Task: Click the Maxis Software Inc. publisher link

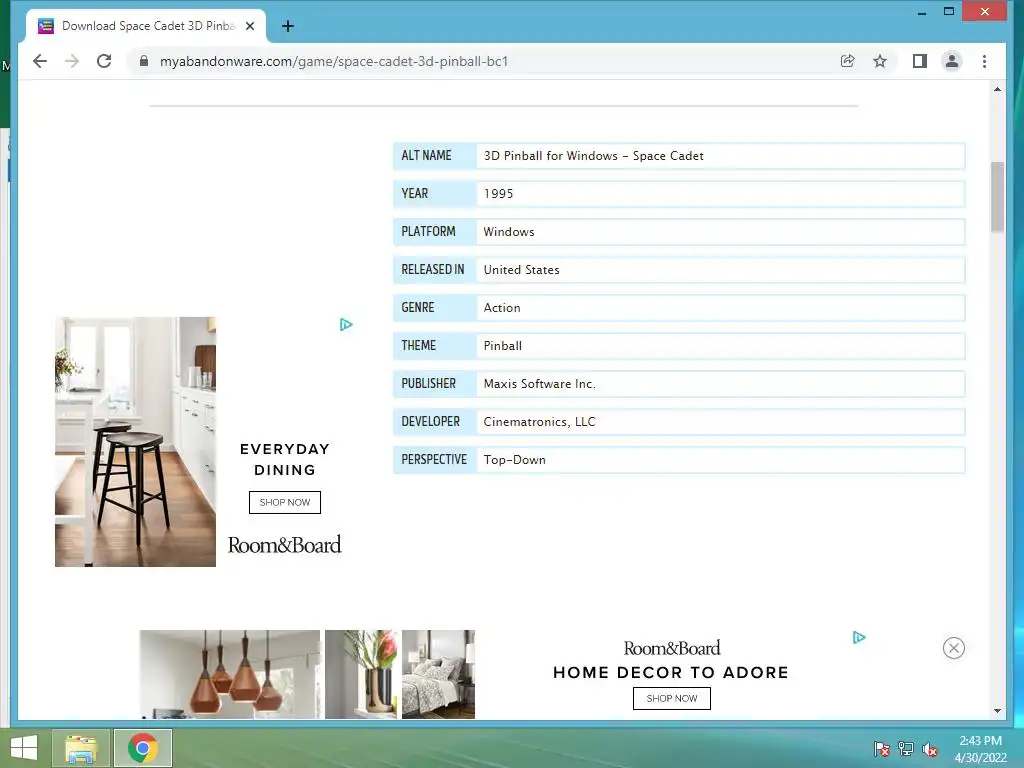Action: [539, 383]
